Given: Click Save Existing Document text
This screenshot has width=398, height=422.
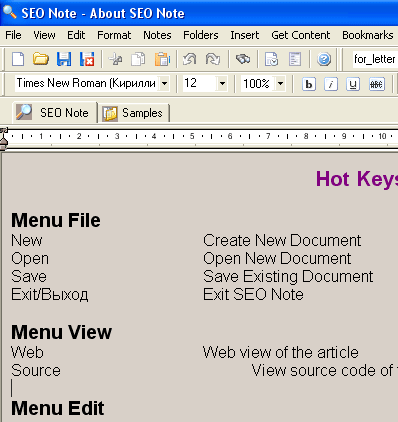Looking at the screenshot, I should 288,277.
